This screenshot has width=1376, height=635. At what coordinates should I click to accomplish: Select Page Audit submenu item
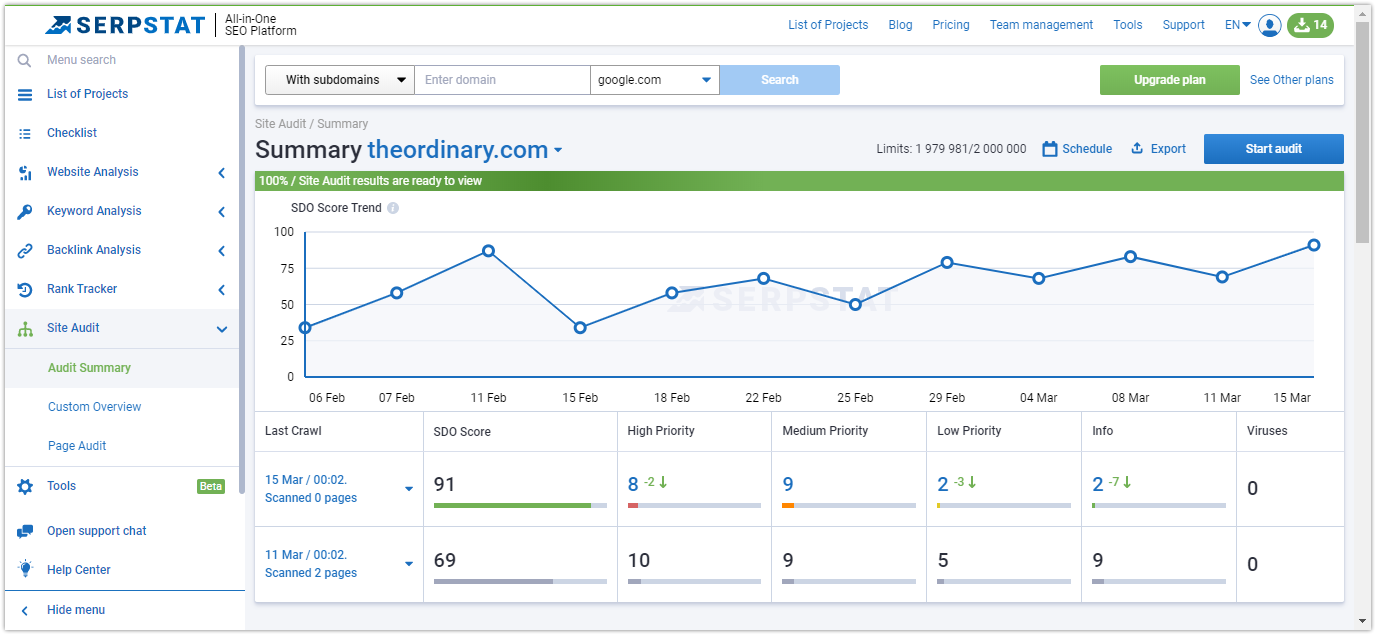(77, 446)
